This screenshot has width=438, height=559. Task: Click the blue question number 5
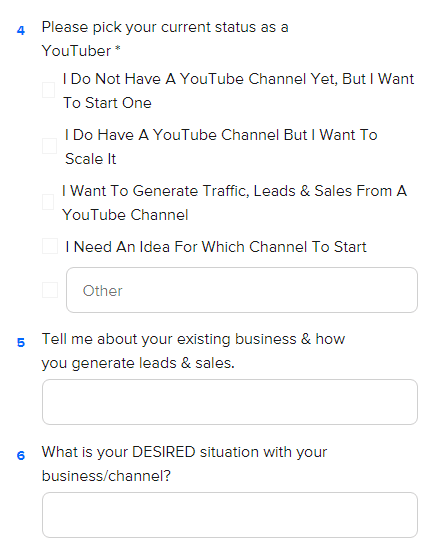coord(21,343)
